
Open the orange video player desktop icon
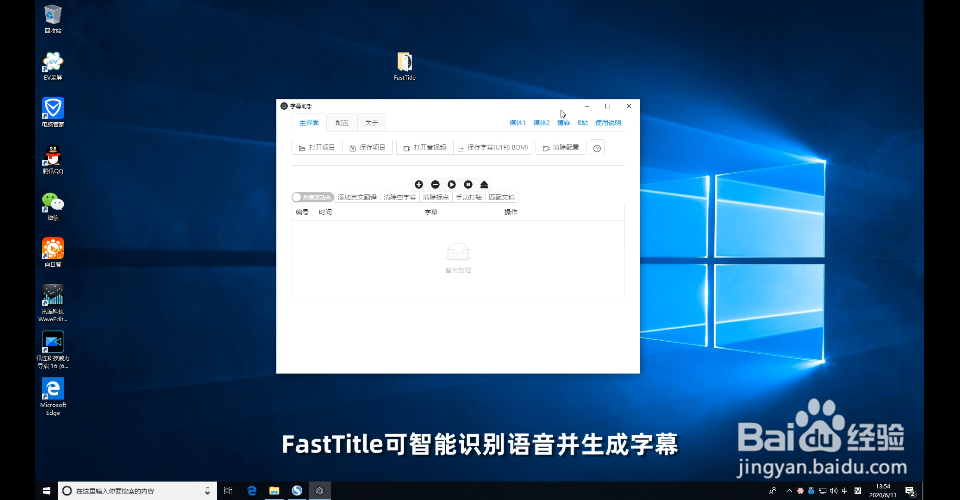pos(53,253)
